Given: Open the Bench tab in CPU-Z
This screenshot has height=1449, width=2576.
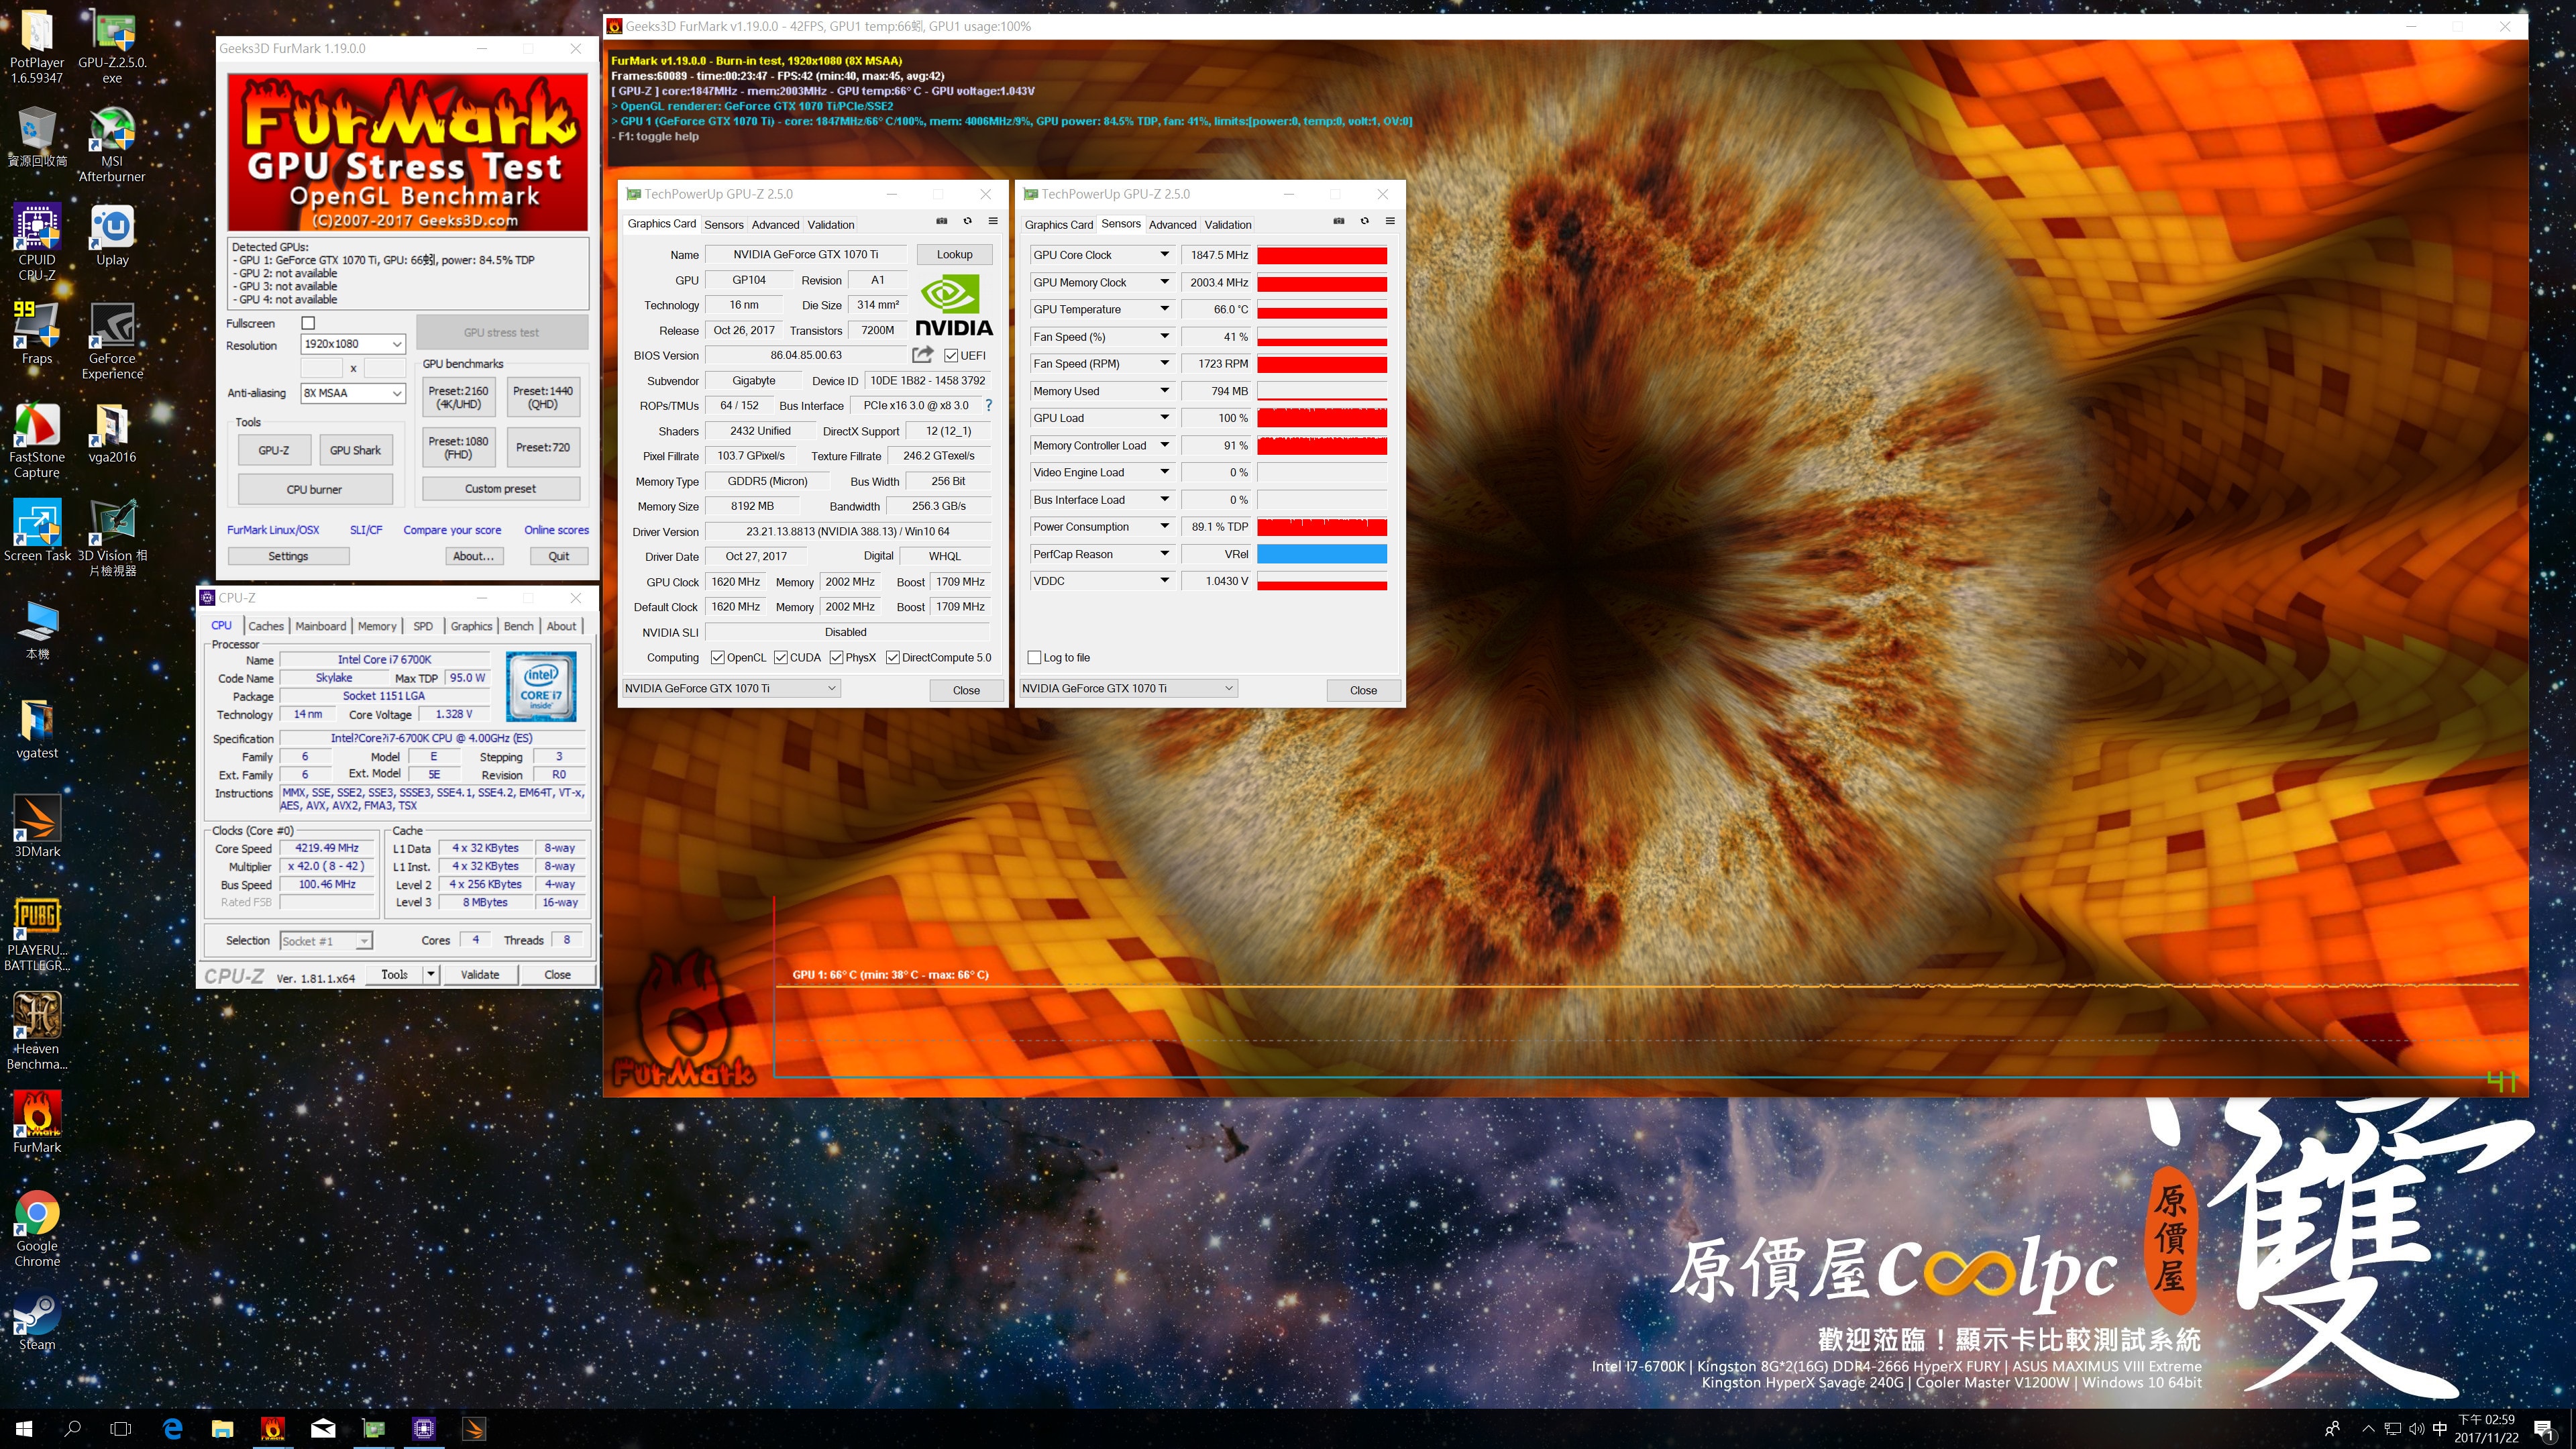Looking at the screenshot, I should coord(518,626).
